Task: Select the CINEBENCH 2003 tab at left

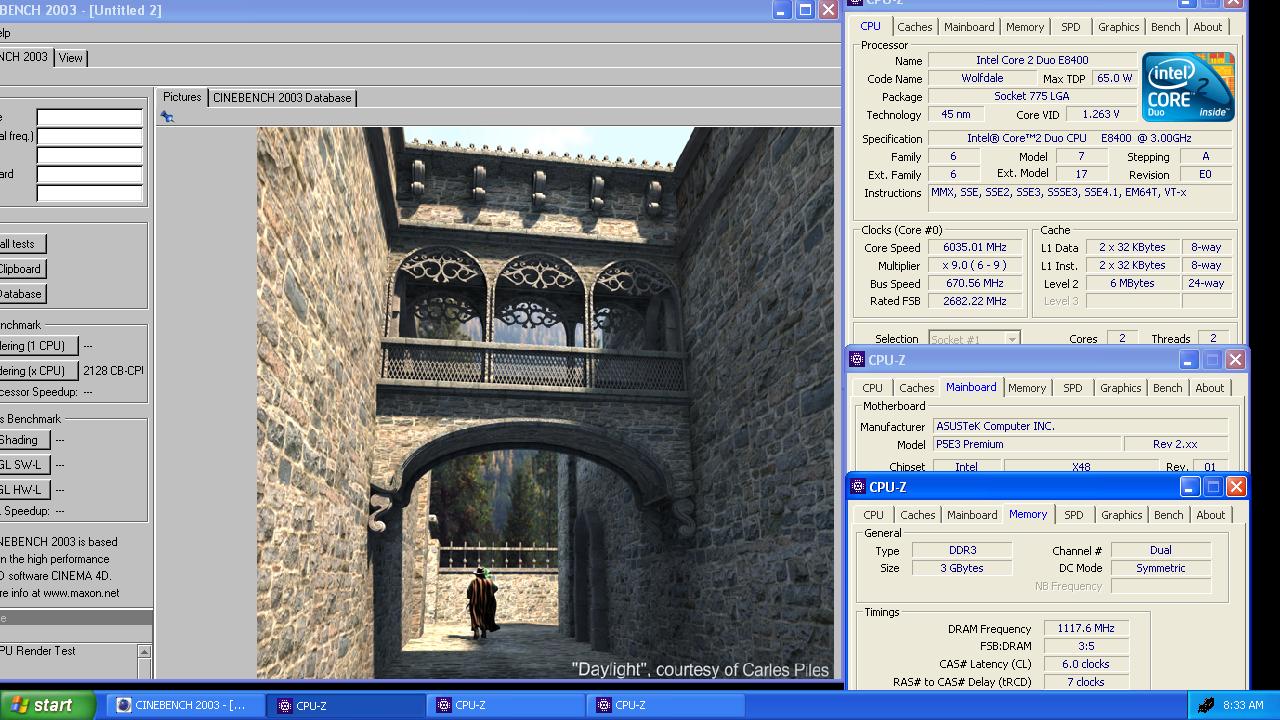Action: point(24,57)
